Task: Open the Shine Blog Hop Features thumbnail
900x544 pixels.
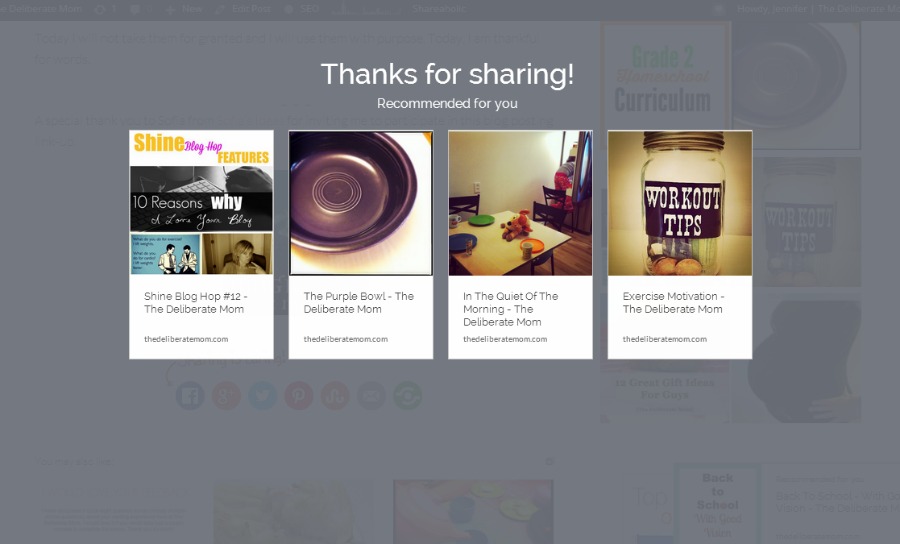Action: click(x=201, y=203)
